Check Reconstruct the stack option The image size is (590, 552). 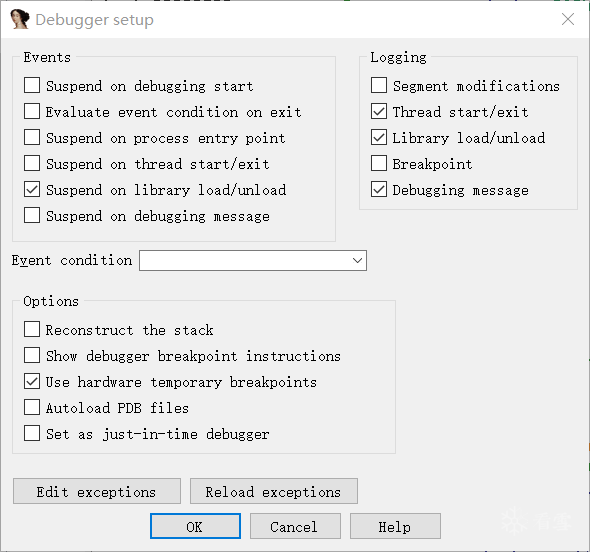click(32, 329)
